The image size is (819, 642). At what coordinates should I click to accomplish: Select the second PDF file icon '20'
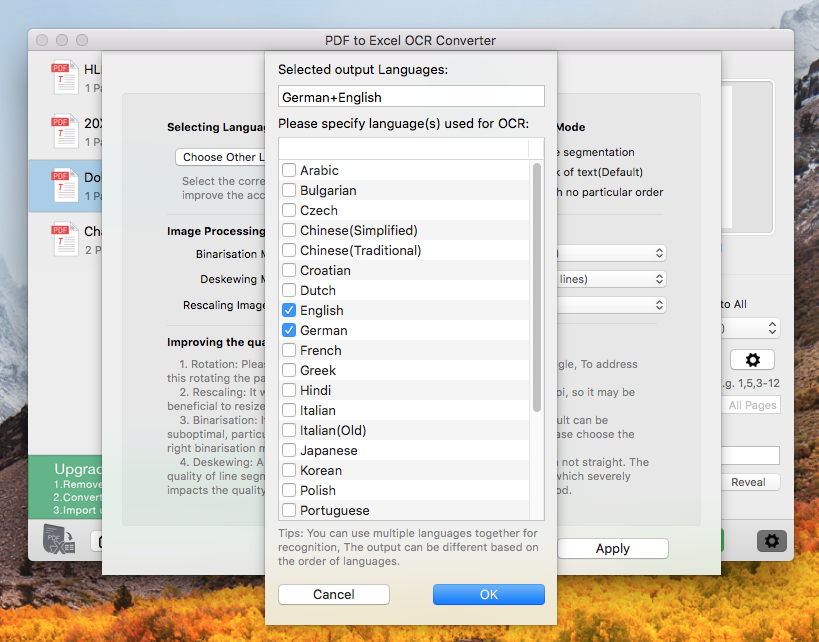coord(65,131)
